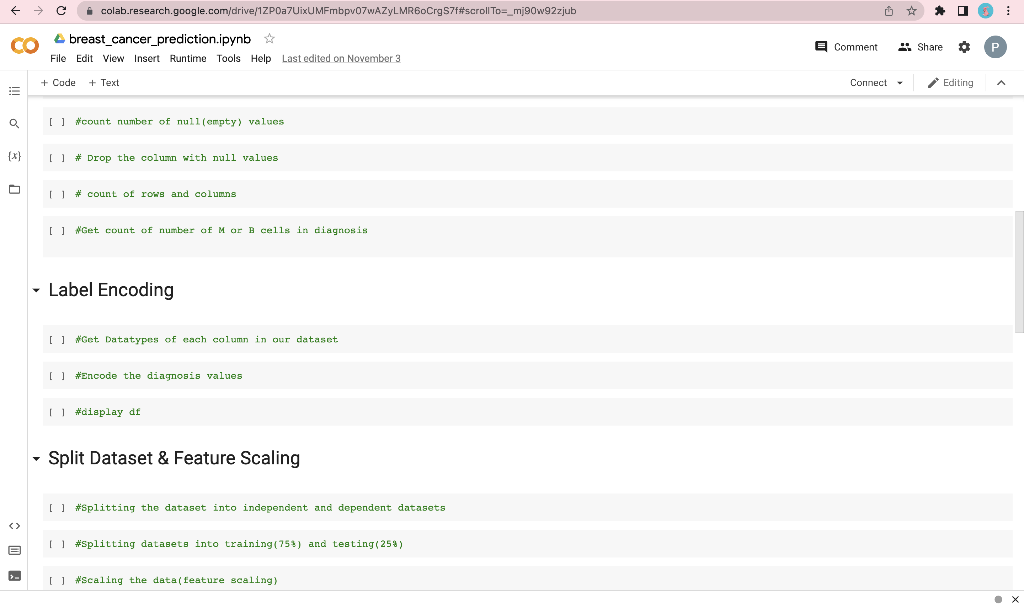Open the Insert menu
The width and height of the screenshot is (1024, 608).
[147, 58]
